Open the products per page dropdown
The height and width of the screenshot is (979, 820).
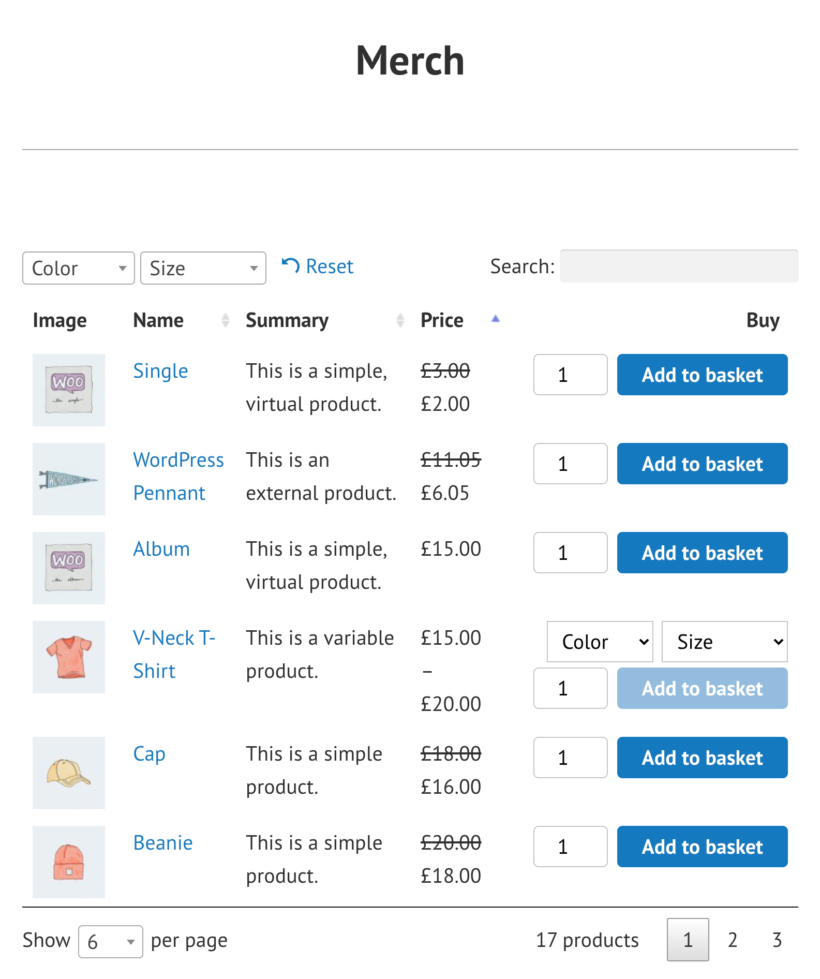(x=110, y=942)
